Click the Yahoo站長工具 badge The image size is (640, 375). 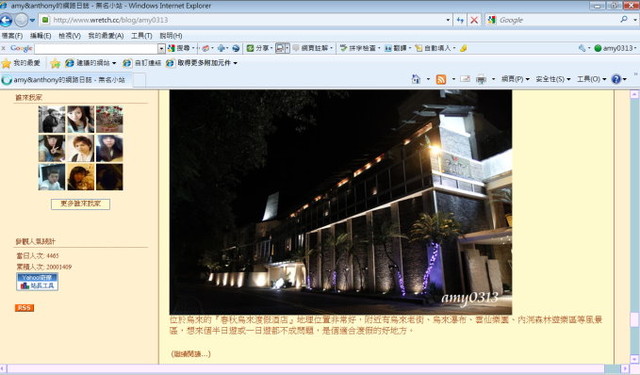click(x=37, y=282)
